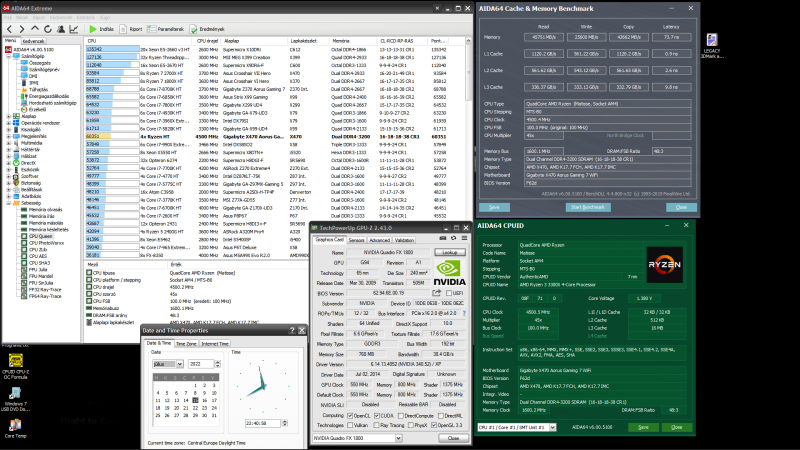Click Start Benchmark in Cache & Memory Benchmark
Viewport: 800px width, 450px height.
coord(588,207)
